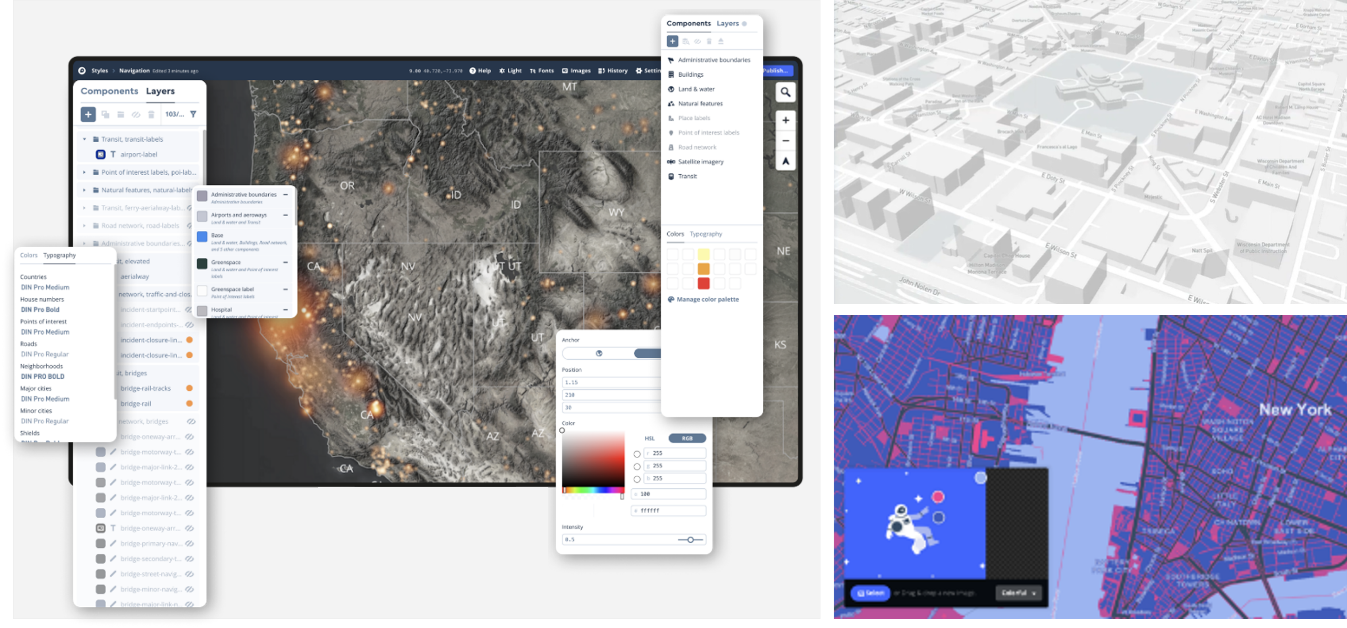Image resolution: width=1347 pixels, height=628 pixels.
Task: Click the Publish button
Action: [x=777, y=71]
